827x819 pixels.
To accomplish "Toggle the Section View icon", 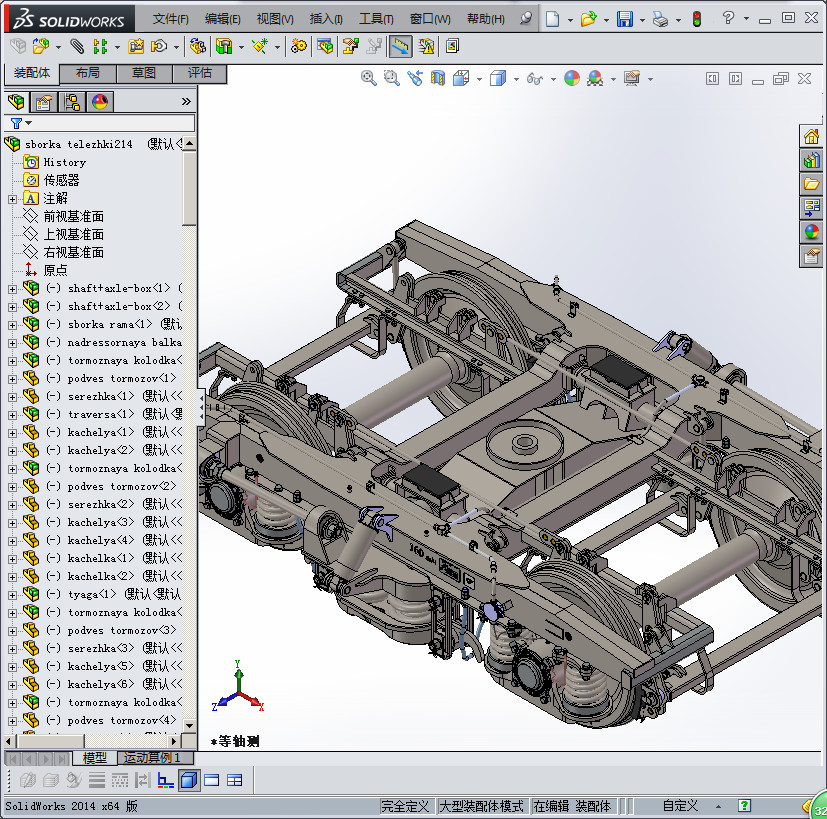I will click(438, 78).
